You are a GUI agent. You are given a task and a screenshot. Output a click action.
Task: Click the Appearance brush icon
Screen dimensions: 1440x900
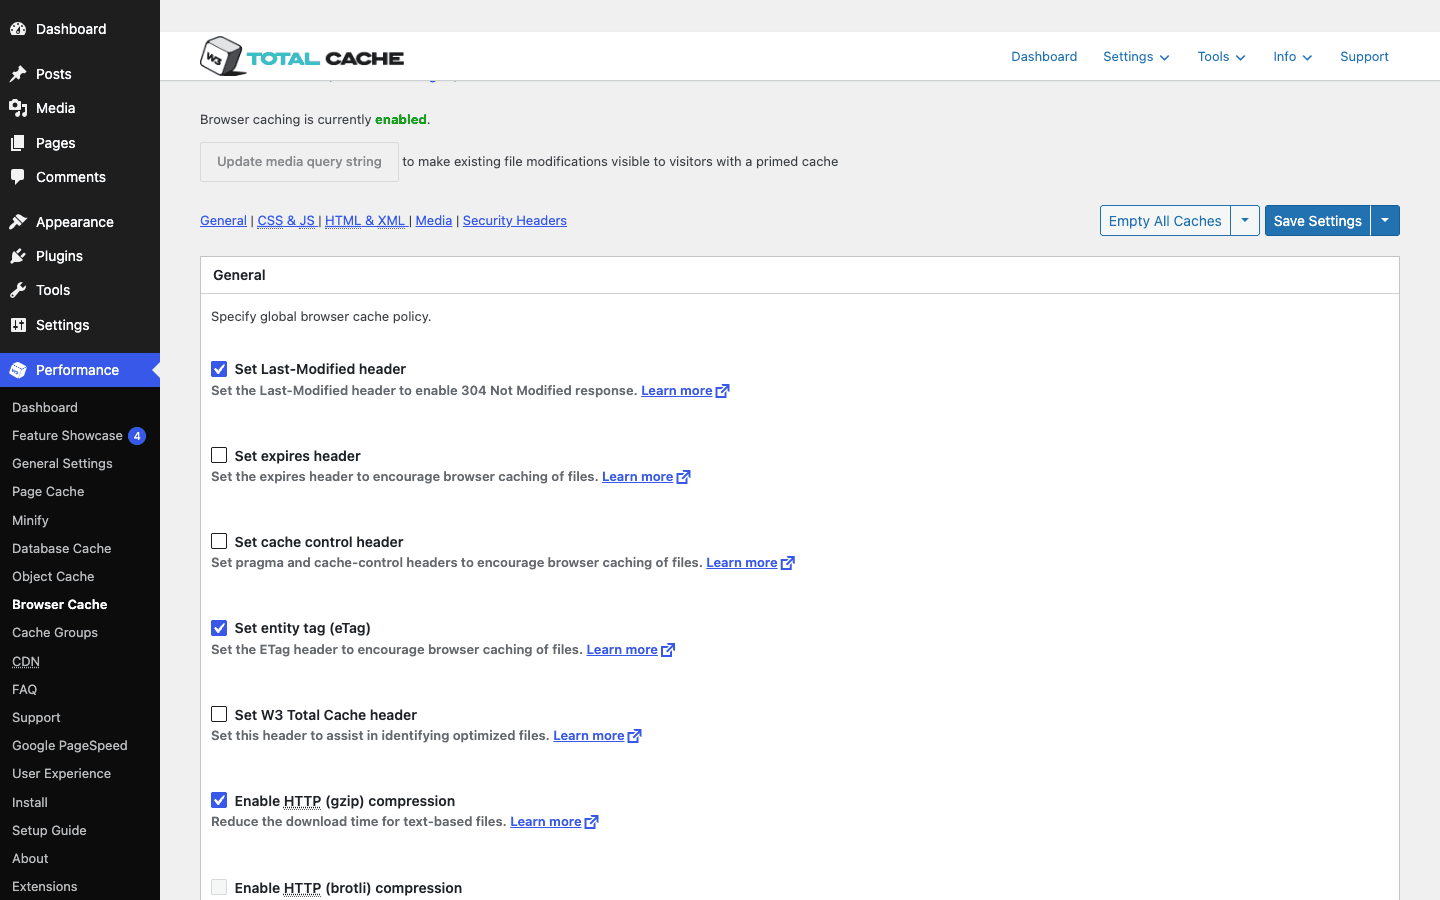pos(18,222)
